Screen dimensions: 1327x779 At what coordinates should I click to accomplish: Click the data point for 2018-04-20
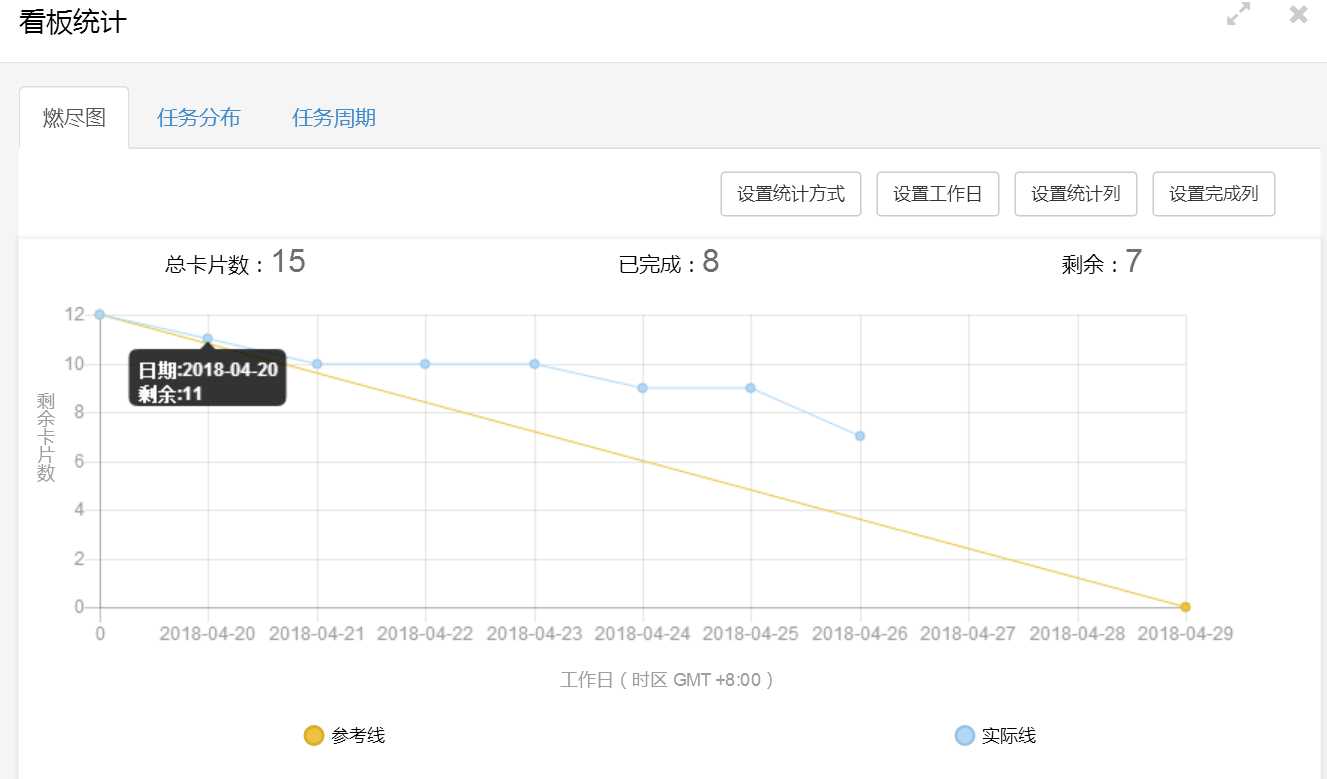(208, 339)
